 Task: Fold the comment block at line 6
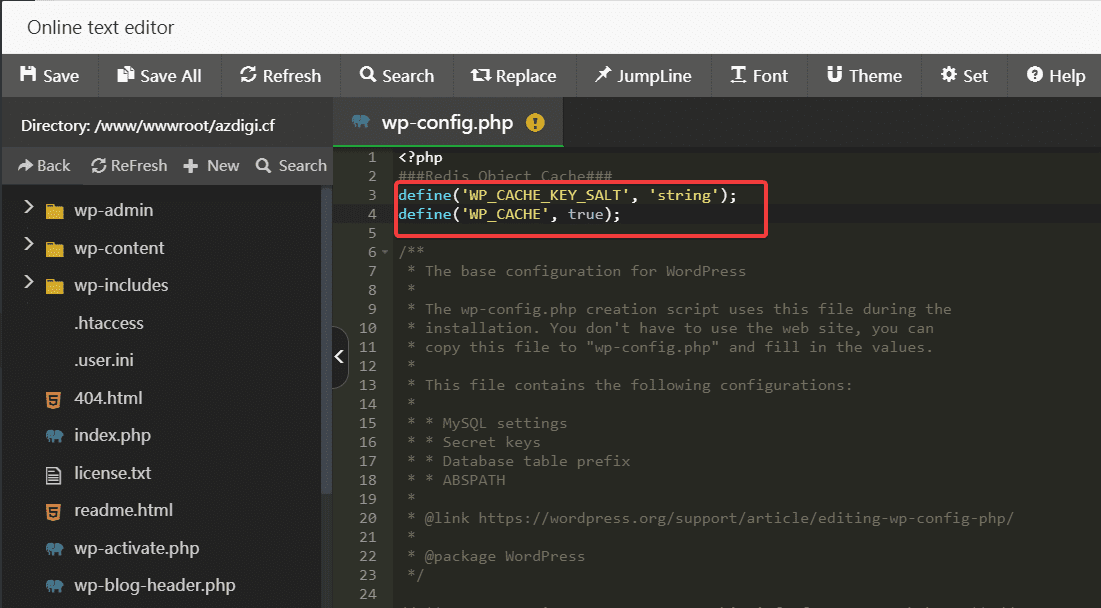(x=385, y=252)
